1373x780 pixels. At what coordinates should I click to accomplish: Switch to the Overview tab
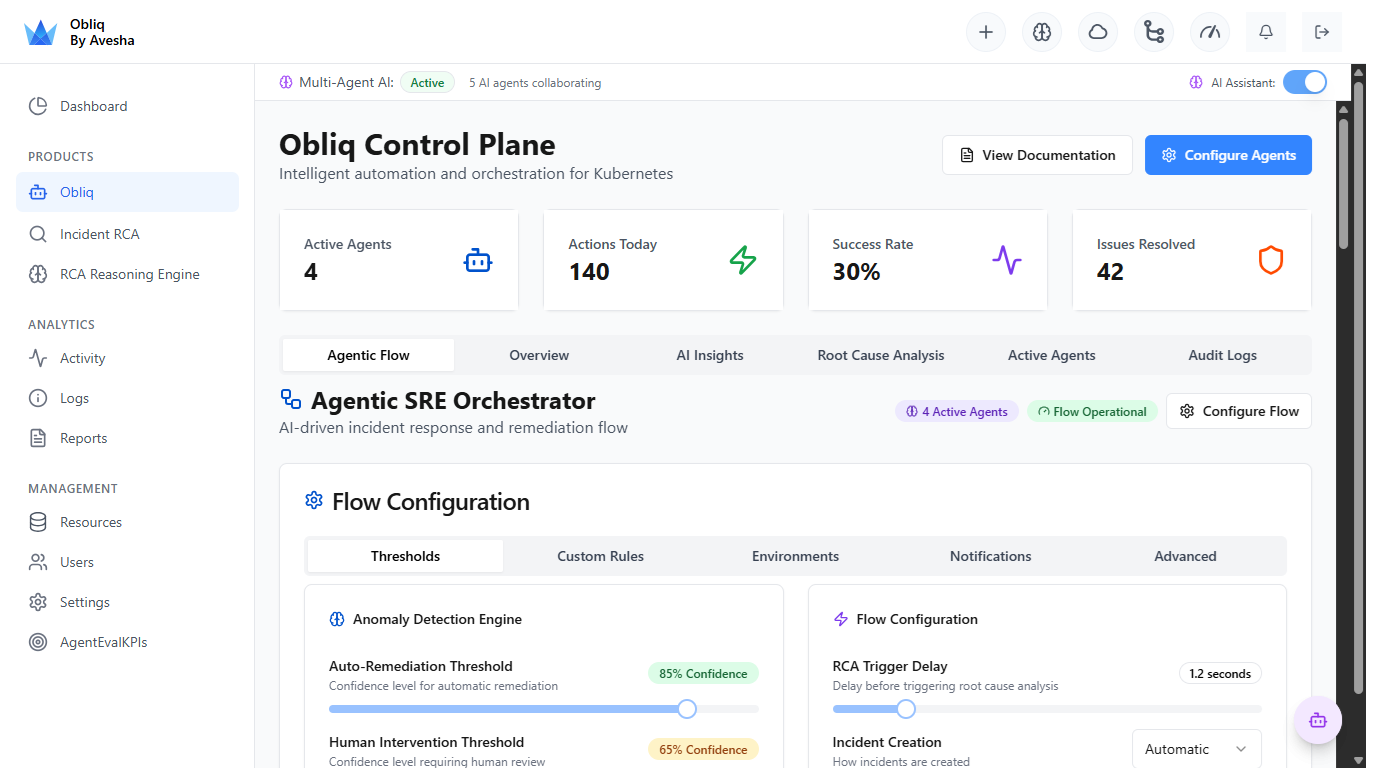point(539,355)
